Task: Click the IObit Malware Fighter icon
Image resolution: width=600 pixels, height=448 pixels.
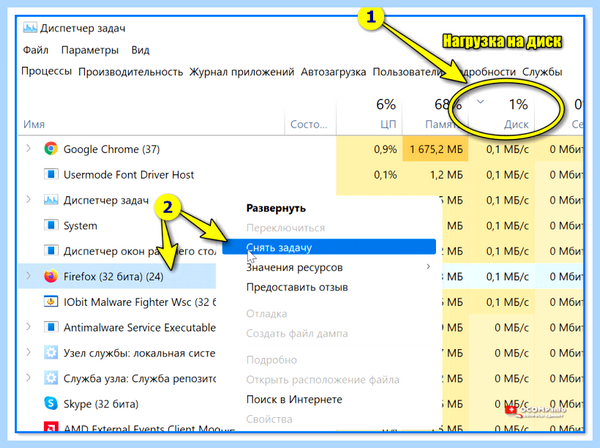Action: (51, 301)
